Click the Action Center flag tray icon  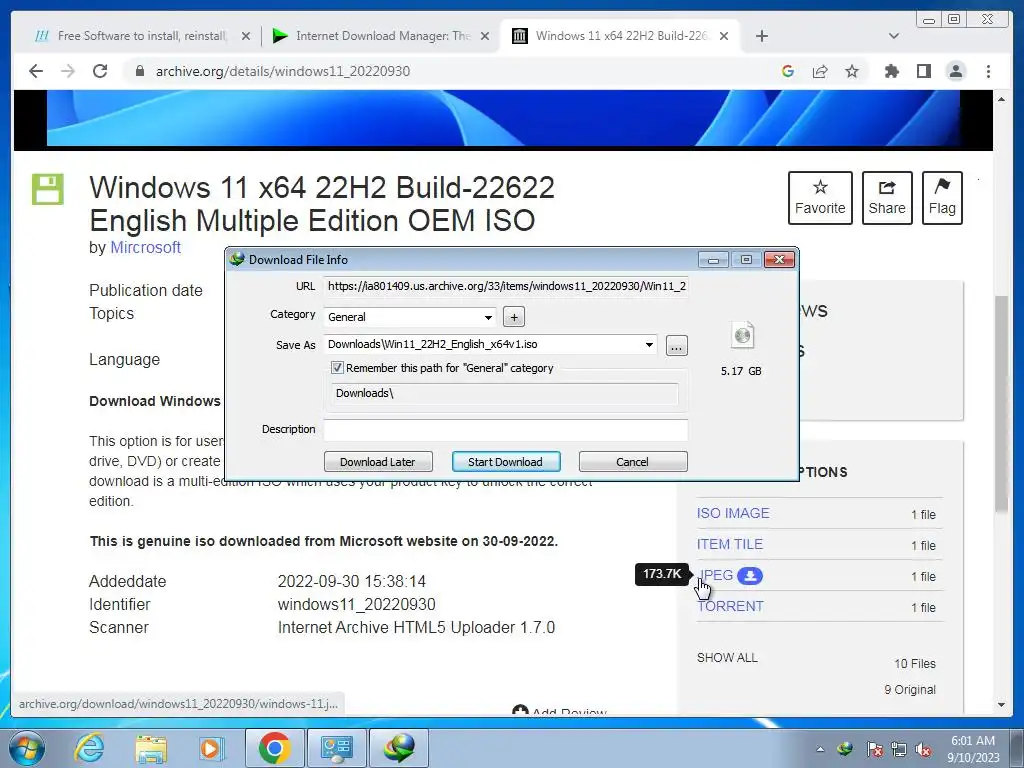click(874, 749)
